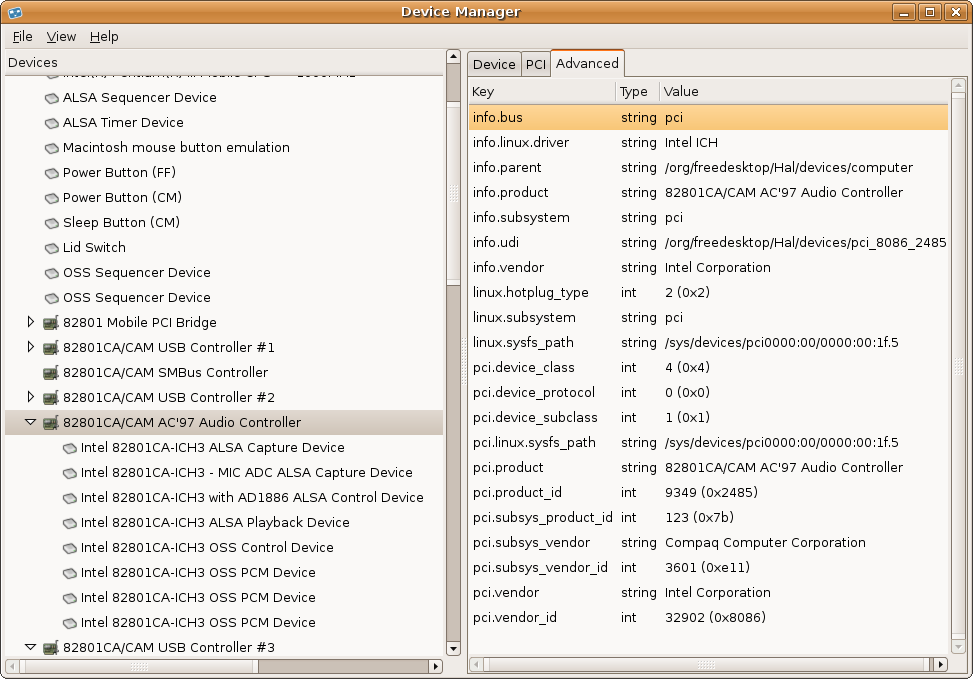Click the Lid Switch device icon

(51, 248)
